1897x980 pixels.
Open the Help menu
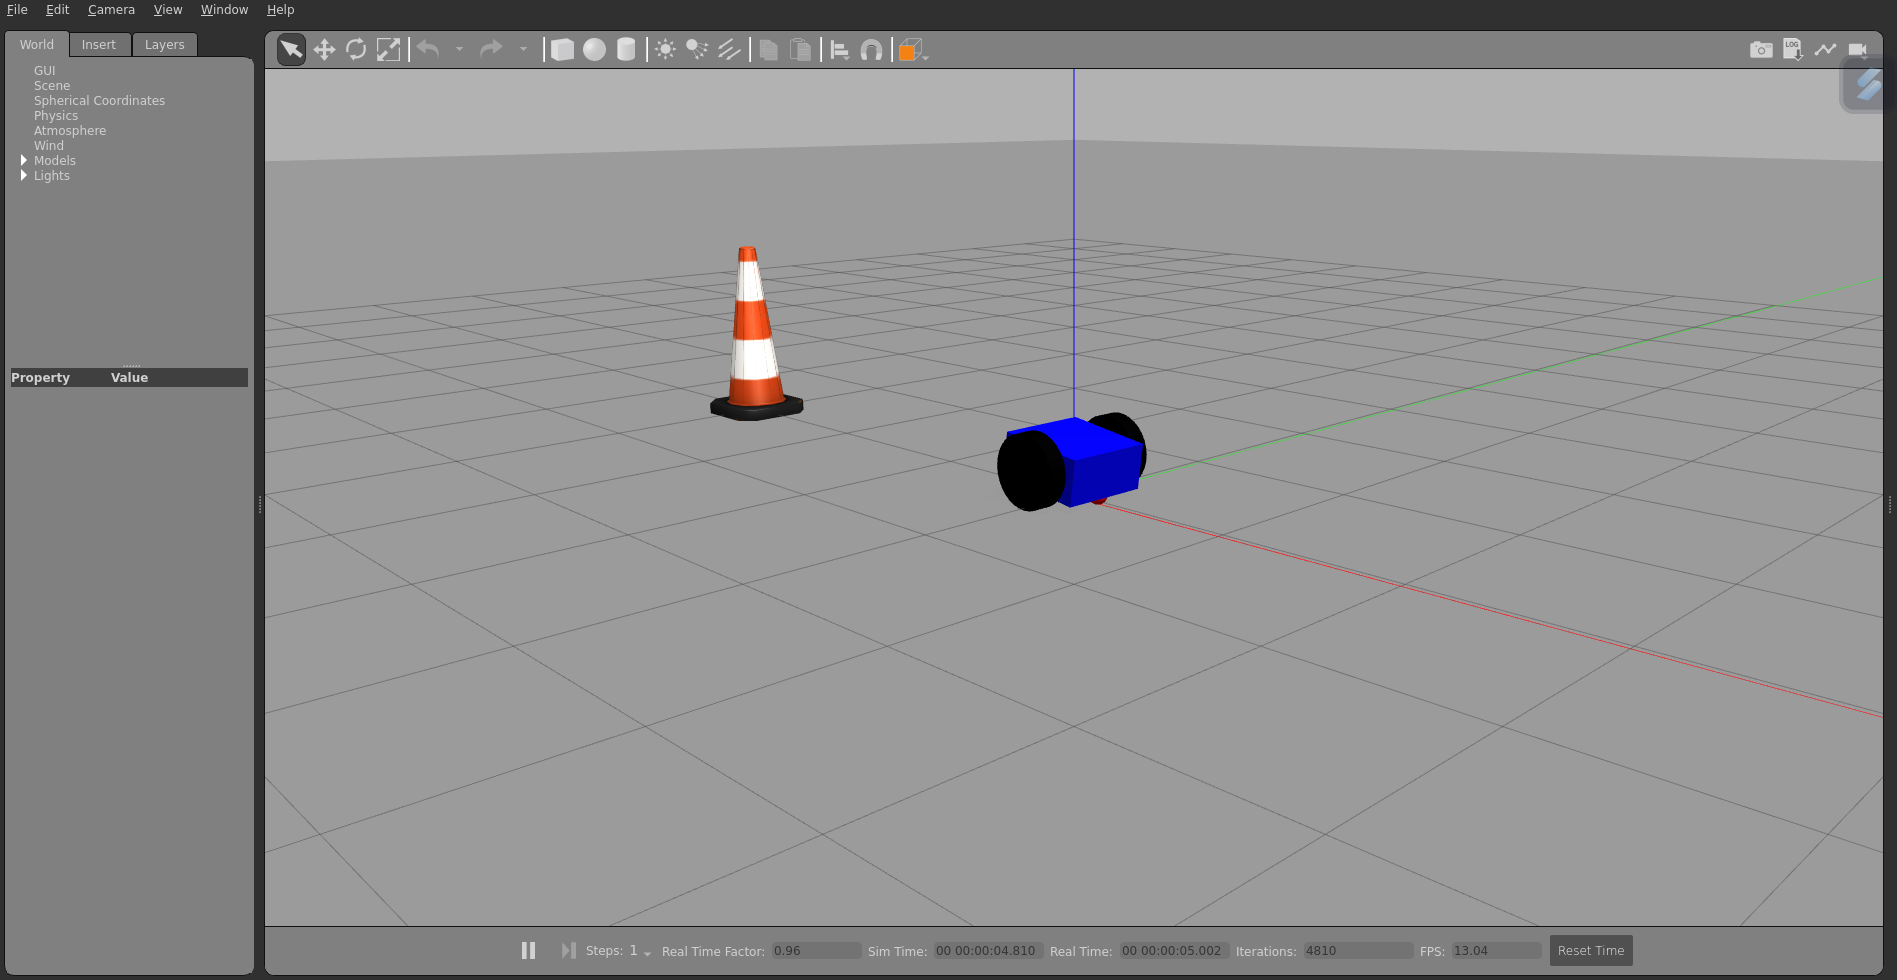pyautogui.click(x=280, y=10)
